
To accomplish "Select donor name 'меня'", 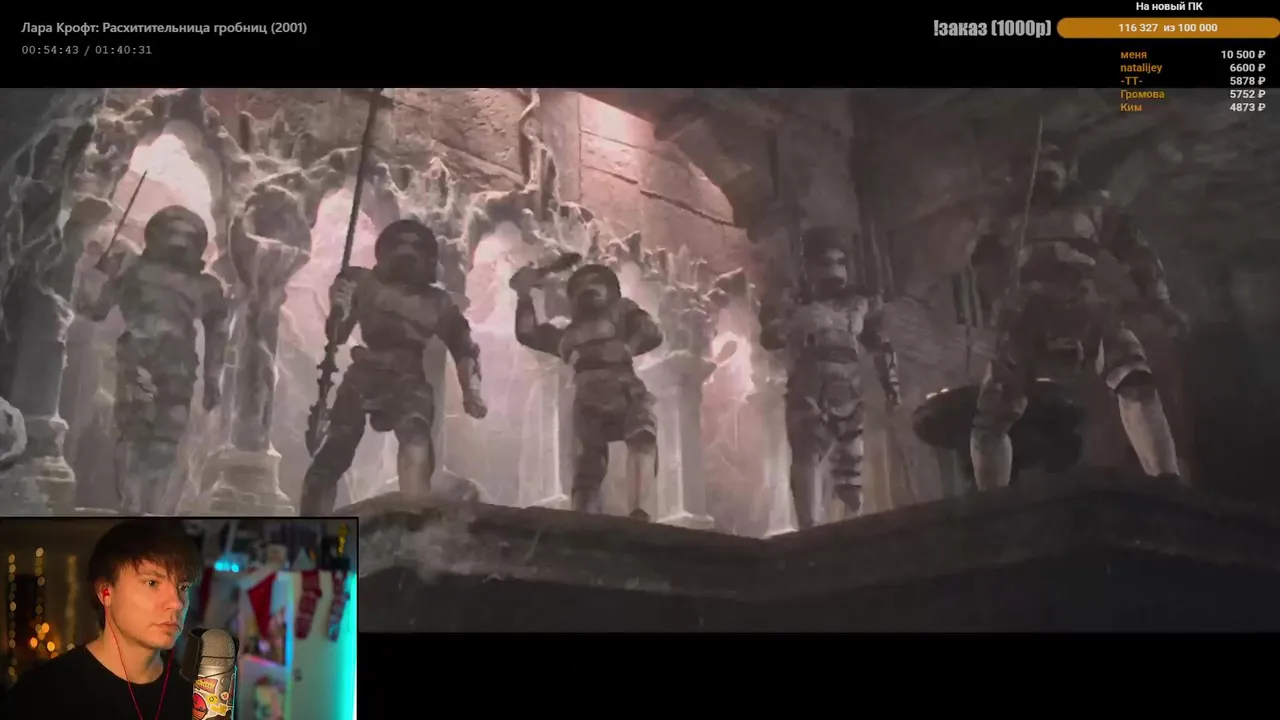I will pyautogui.click(x=1133, y=55).
